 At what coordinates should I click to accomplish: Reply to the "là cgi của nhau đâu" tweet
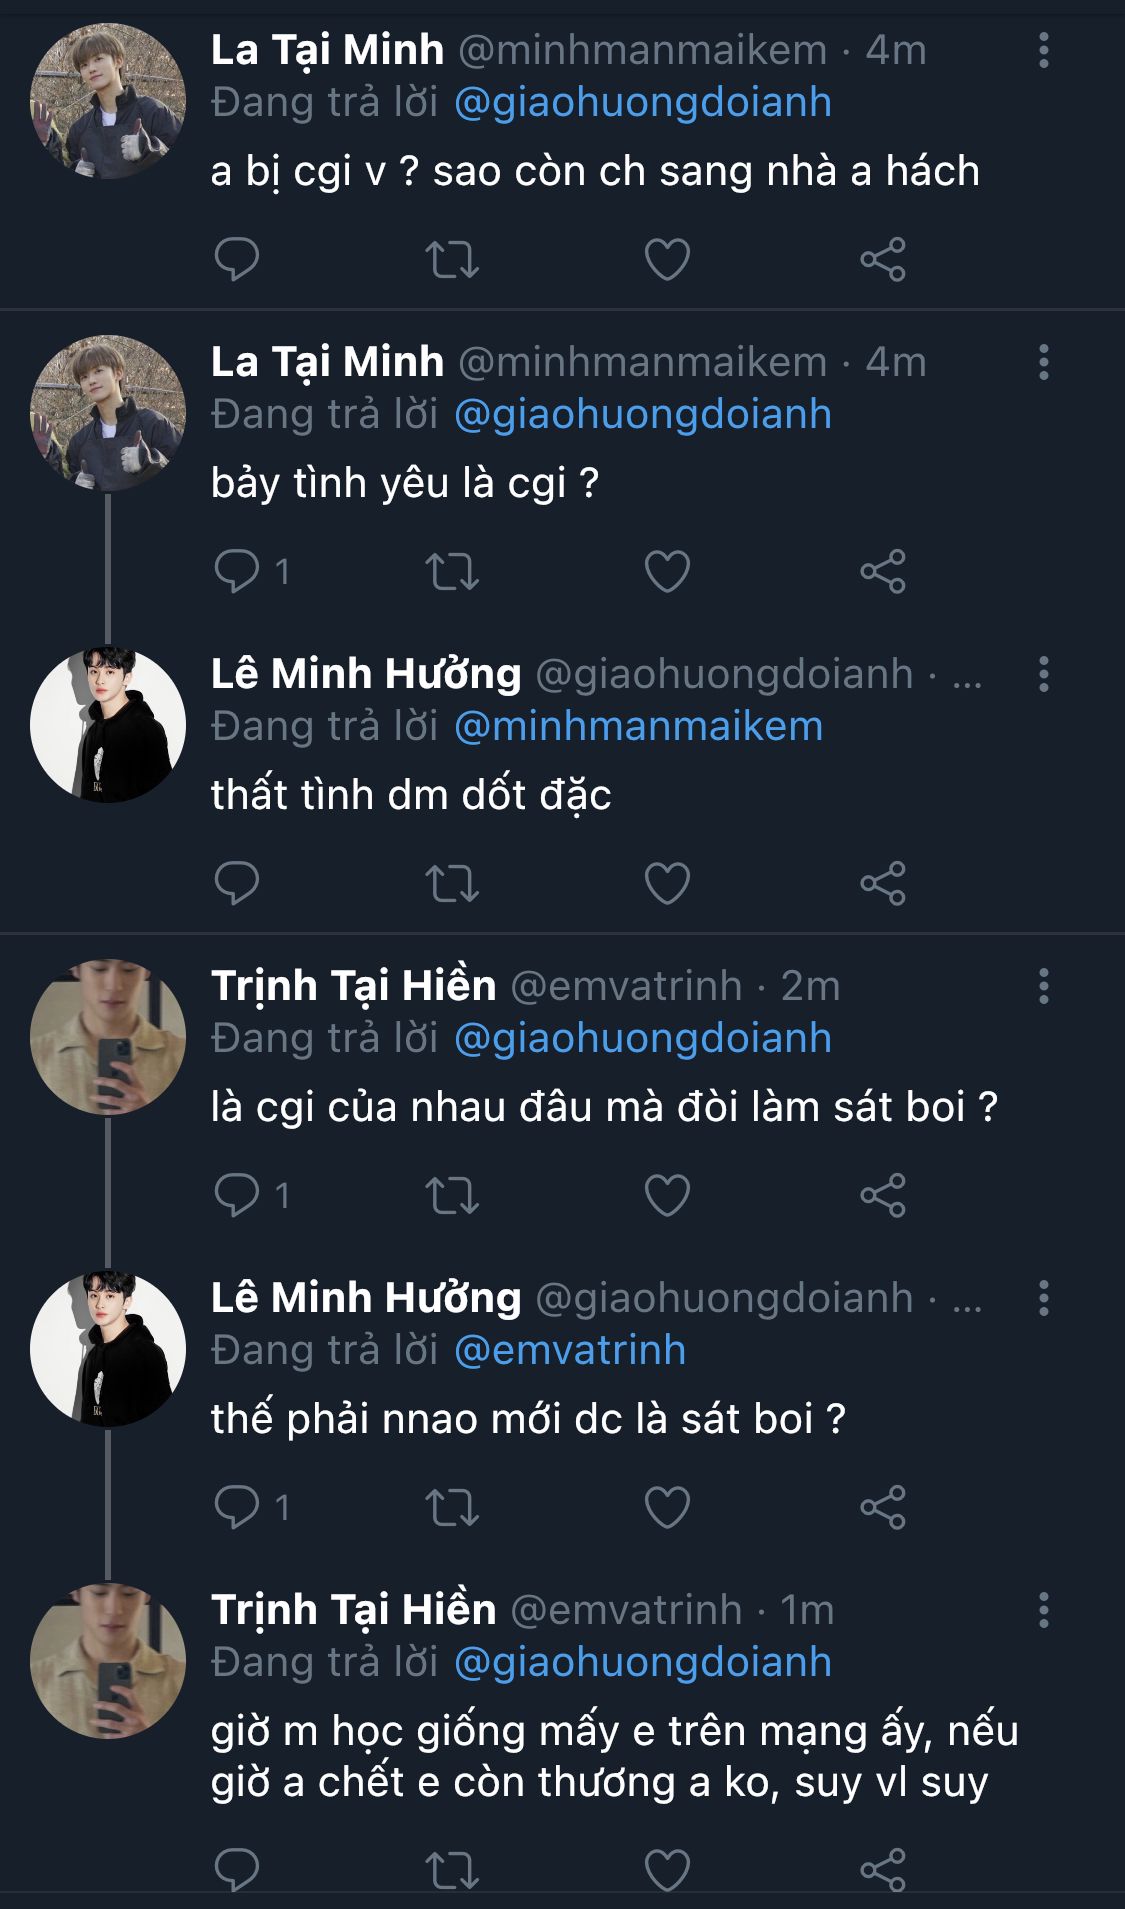(237, 1196)
